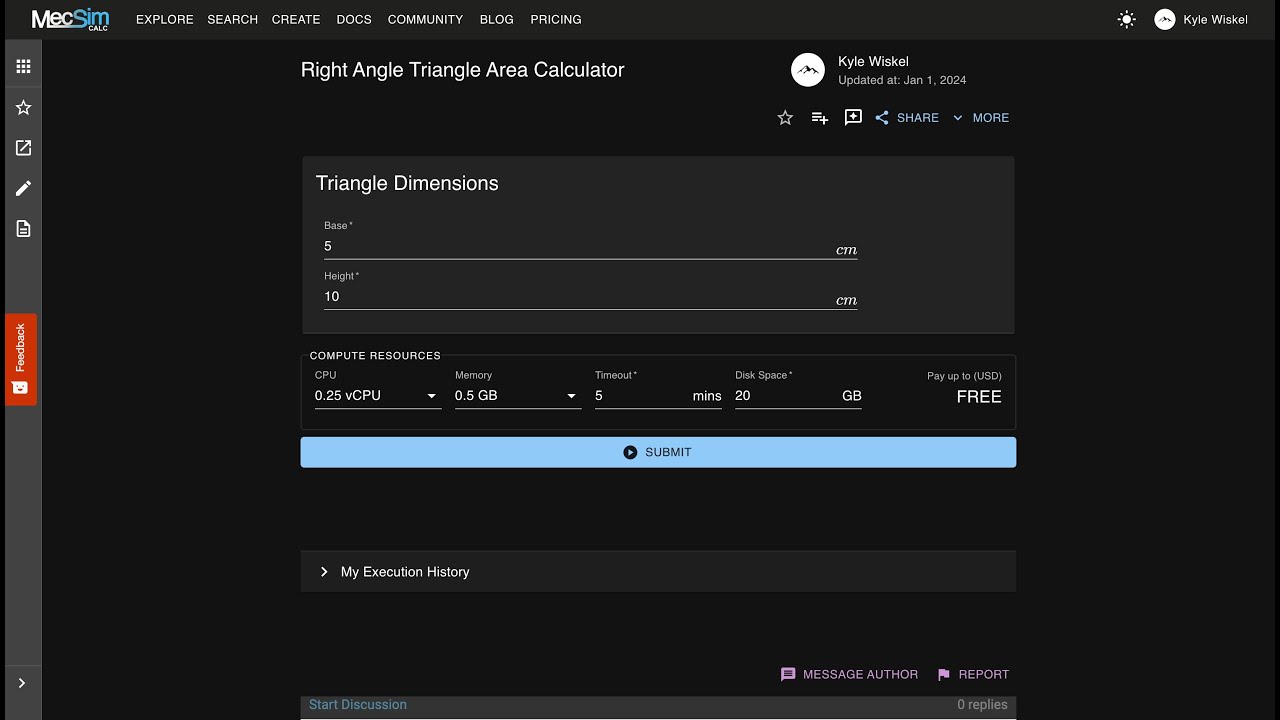
Task: Click the SHARE button
Action: 907,118
